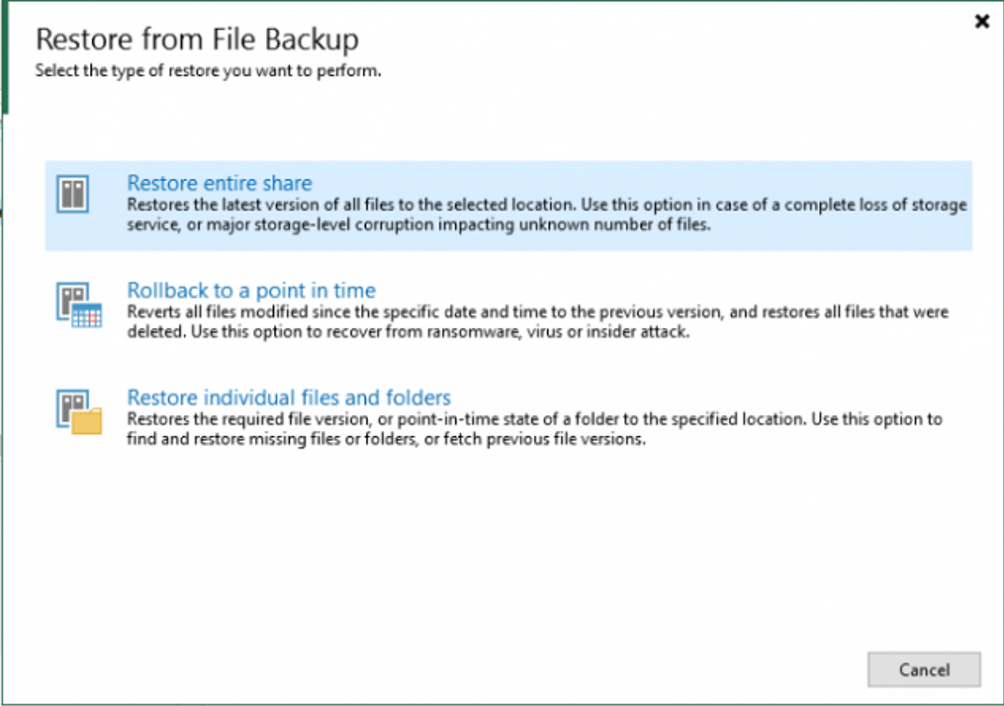Click the "Restore from File Backup" heading
Image resolution: width=1004 pixels, height=706 pixels.
[x=197, y=39]
